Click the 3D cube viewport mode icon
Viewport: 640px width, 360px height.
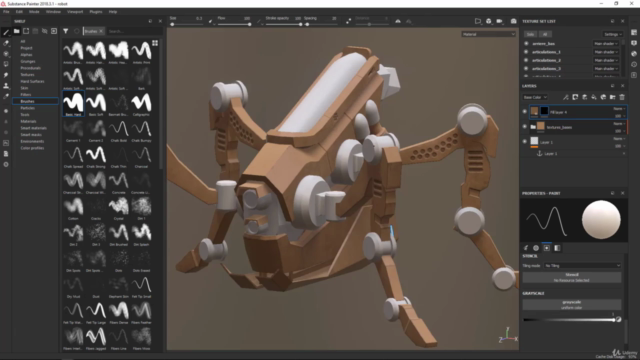click(489, 21)
